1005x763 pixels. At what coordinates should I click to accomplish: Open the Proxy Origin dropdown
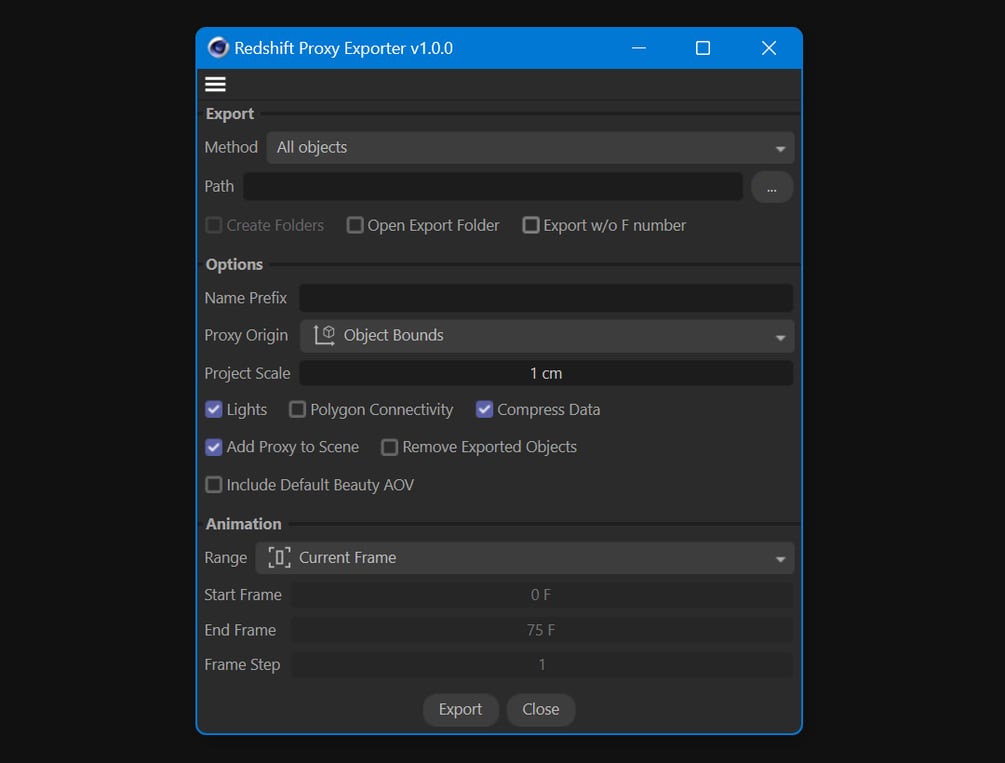[547, 336]
